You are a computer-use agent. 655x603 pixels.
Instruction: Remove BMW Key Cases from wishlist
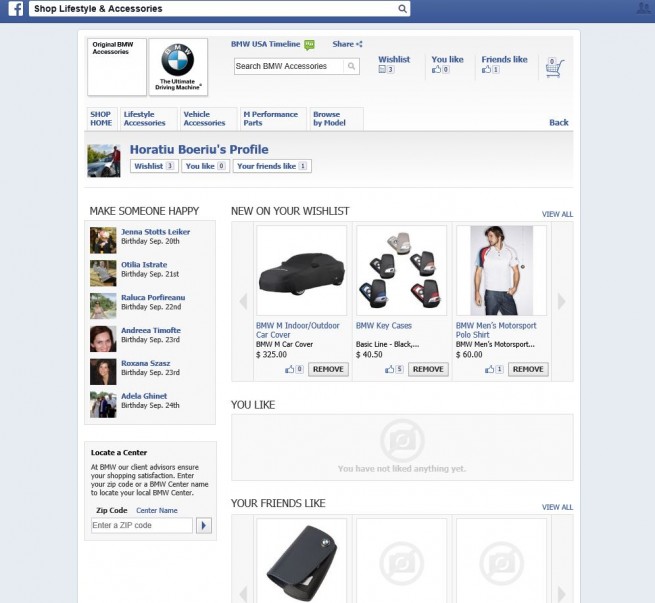pyautogui.click(x=428, y=369)
